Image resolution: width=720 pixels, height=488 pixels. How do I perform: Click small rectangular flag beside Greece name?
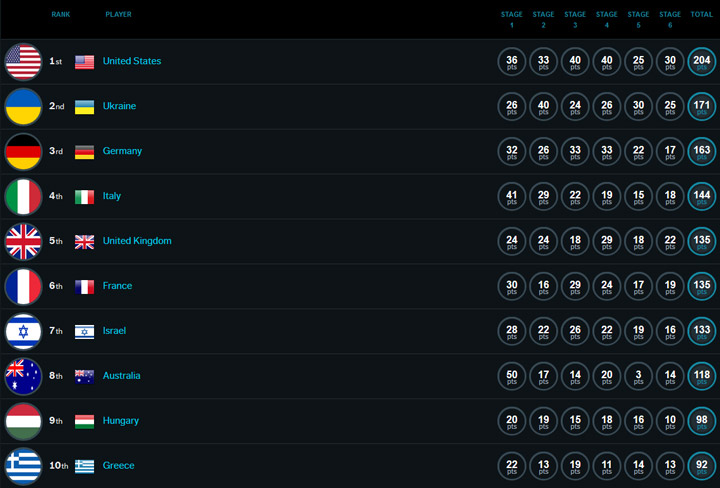84,467
